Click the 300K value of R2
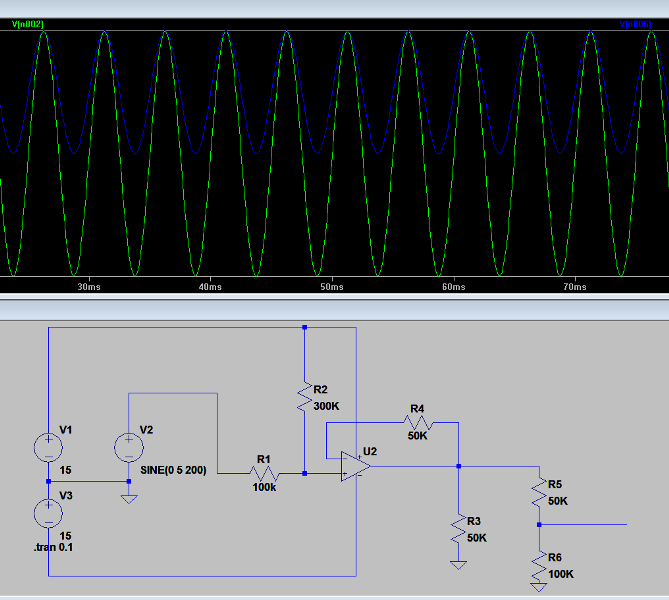This screenshot has height=600, width=669. (x=326, y=406)
